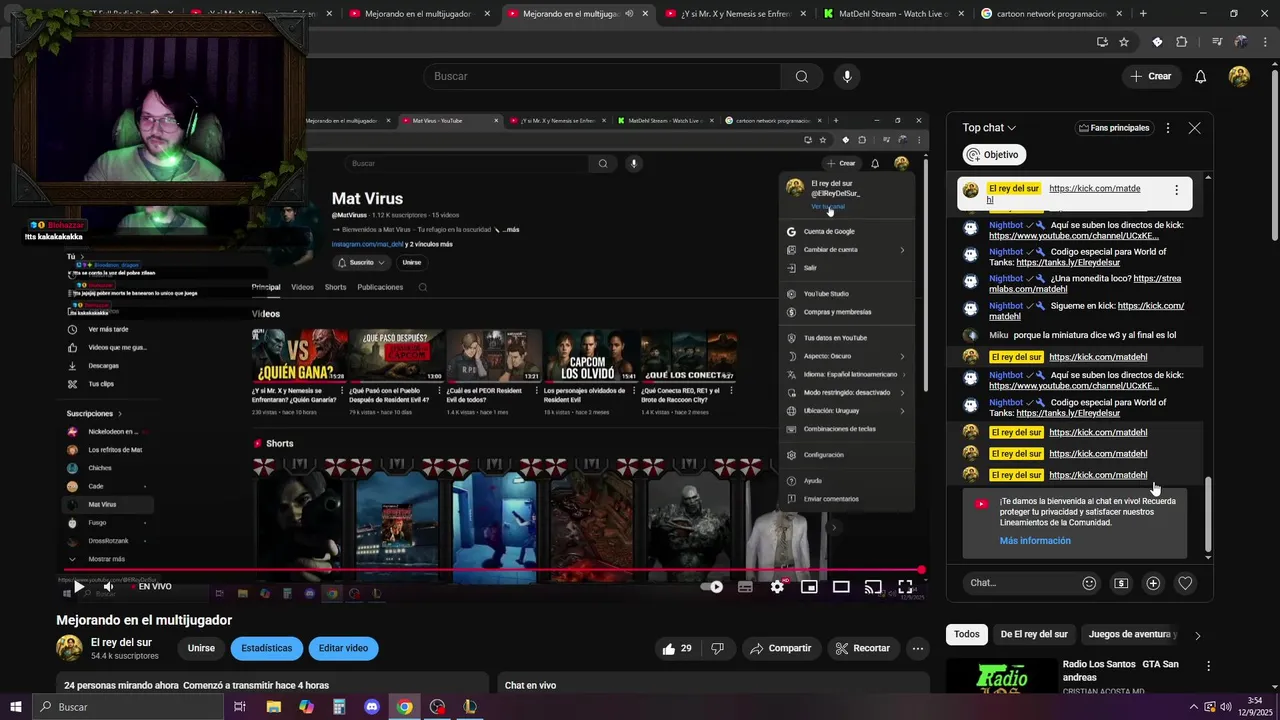This screenshot has width=1280, height=720.
Task: Bookmark this page with the star icon
Action: [x=1124, y=42]
